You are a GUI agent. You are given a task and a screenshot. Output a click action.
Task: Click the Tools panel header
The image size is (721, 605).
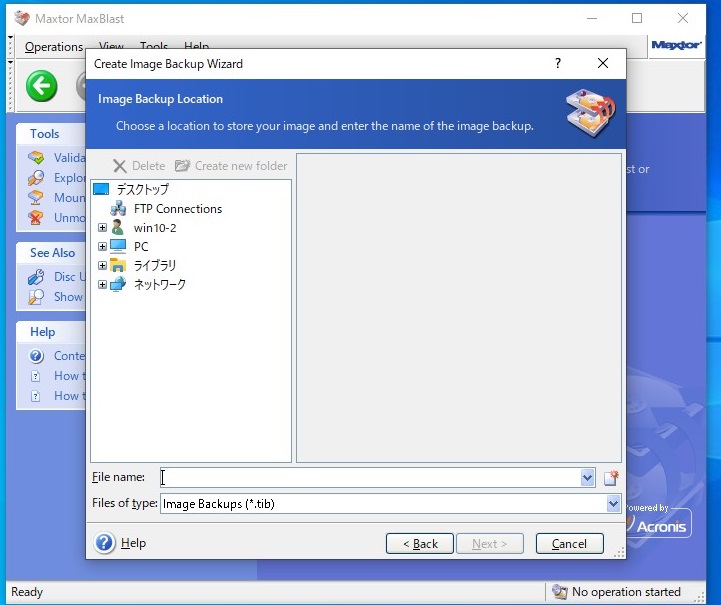[45, 134]
